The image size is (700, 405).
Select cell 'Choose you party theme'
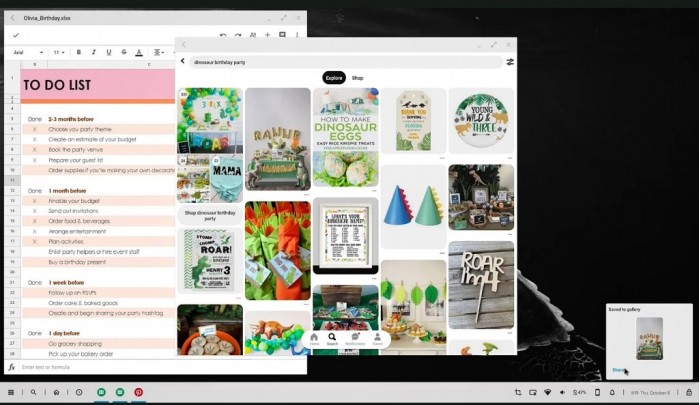click(80, 129)
